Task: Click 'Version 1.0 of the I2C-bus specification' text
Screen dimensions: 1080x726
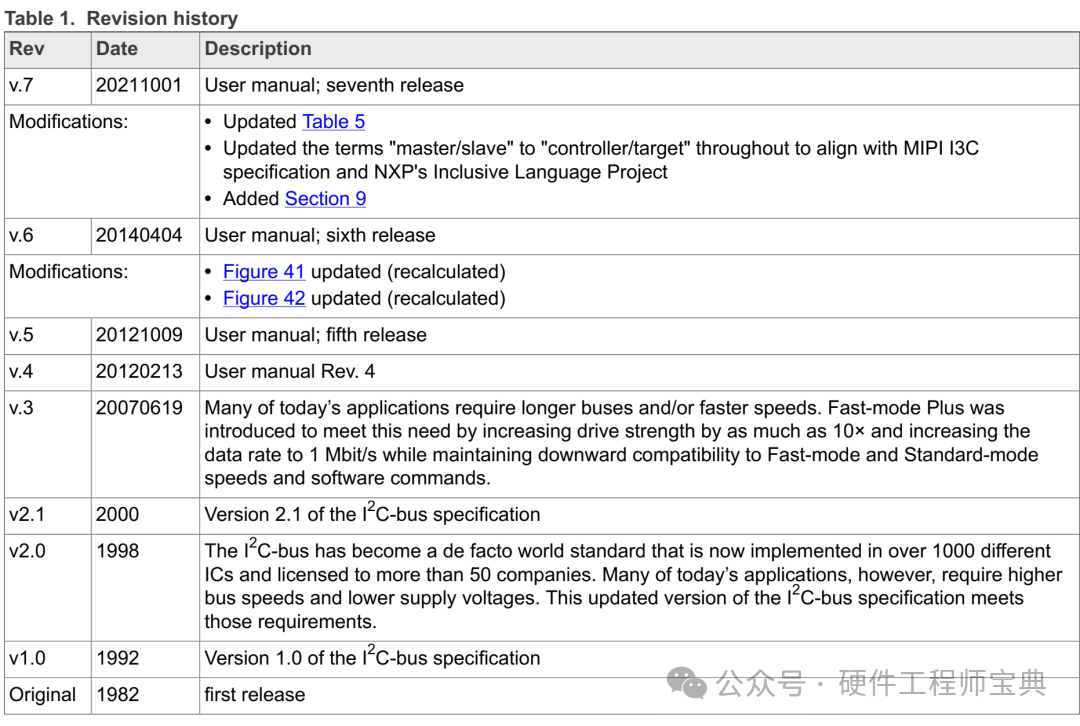Action: pyautogui.click(x=372, y=657)
